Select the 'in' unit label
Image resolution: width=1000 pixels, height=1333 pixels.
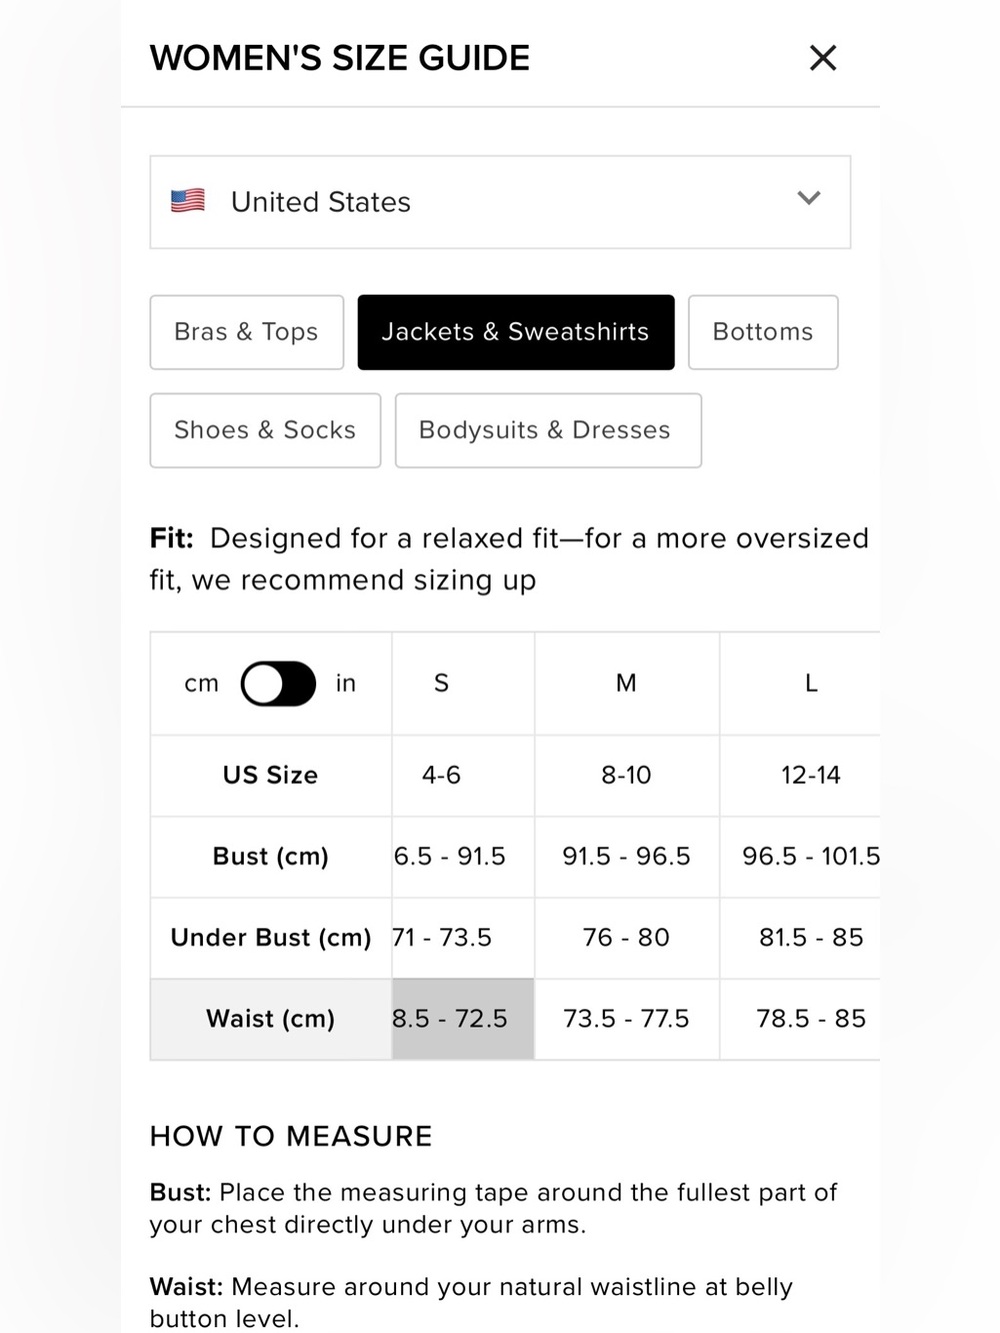point(346,683)
